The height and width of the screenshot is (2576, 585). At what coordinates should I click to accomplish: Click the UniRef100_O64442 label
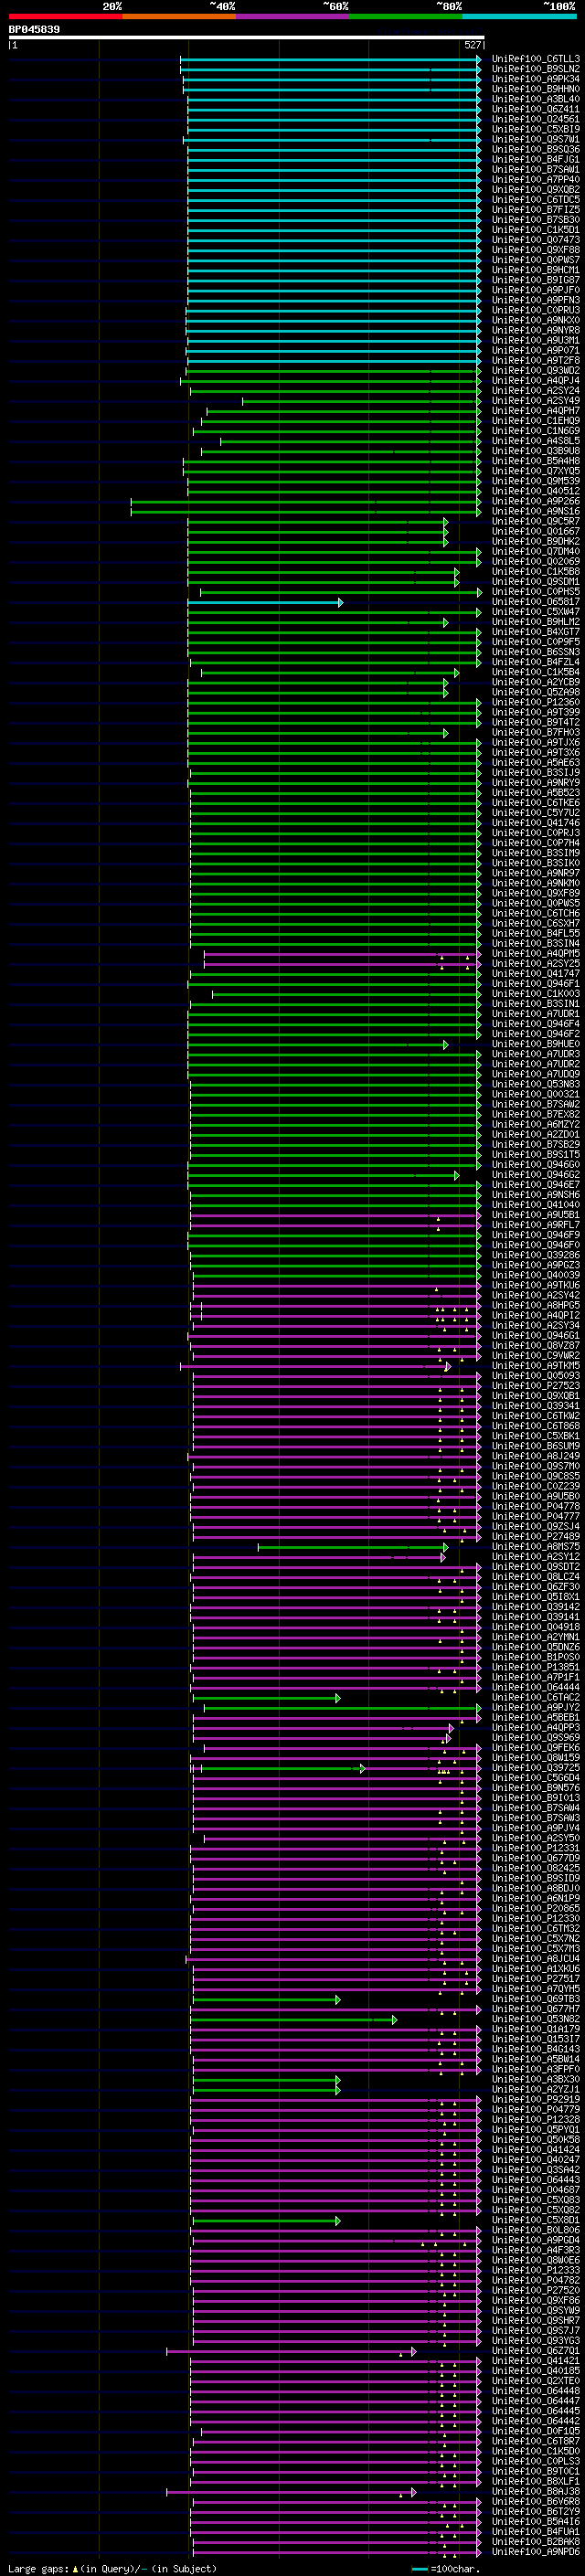(536, 2421)
